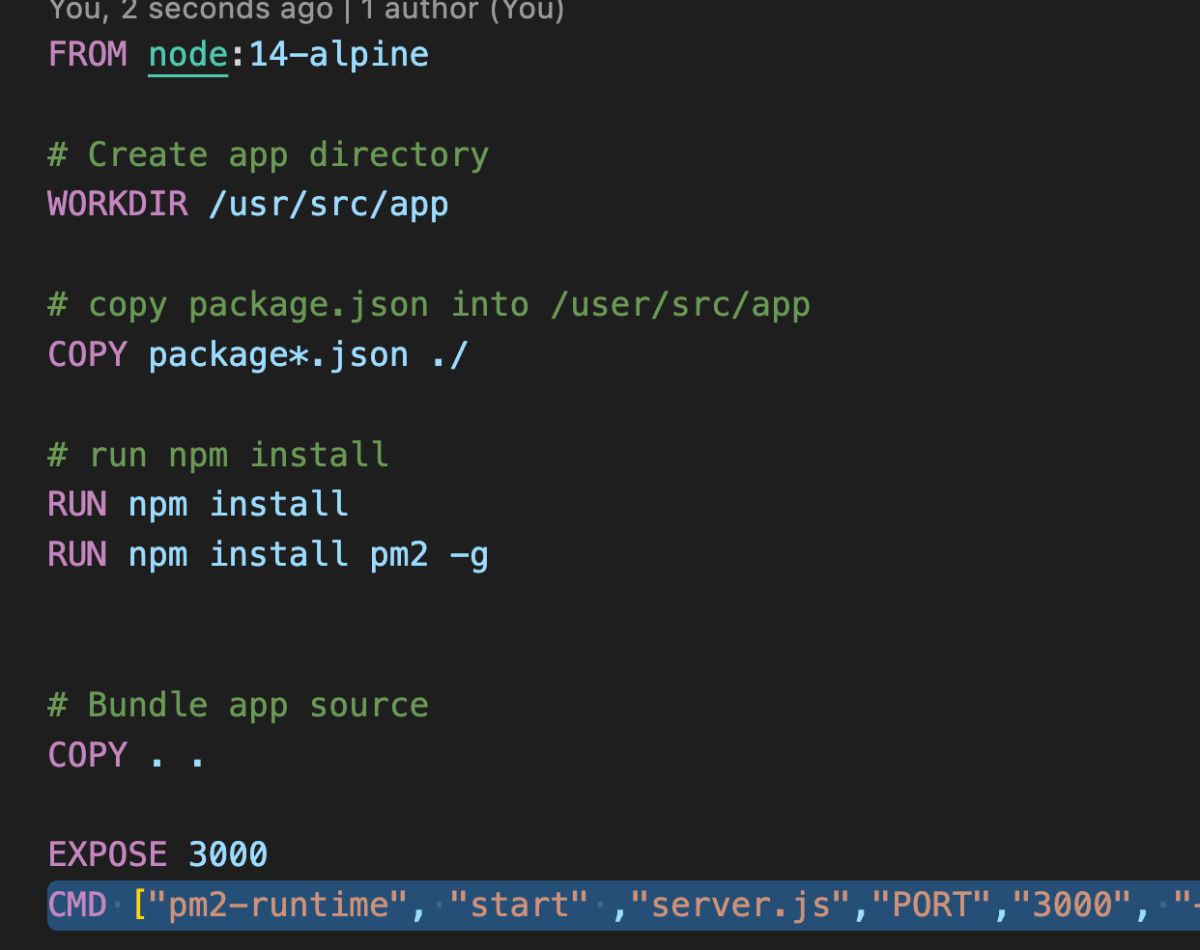Click the -g flag on the pm2 install line
This screenshot has height=950, width=1200.
tap(470, 555)
